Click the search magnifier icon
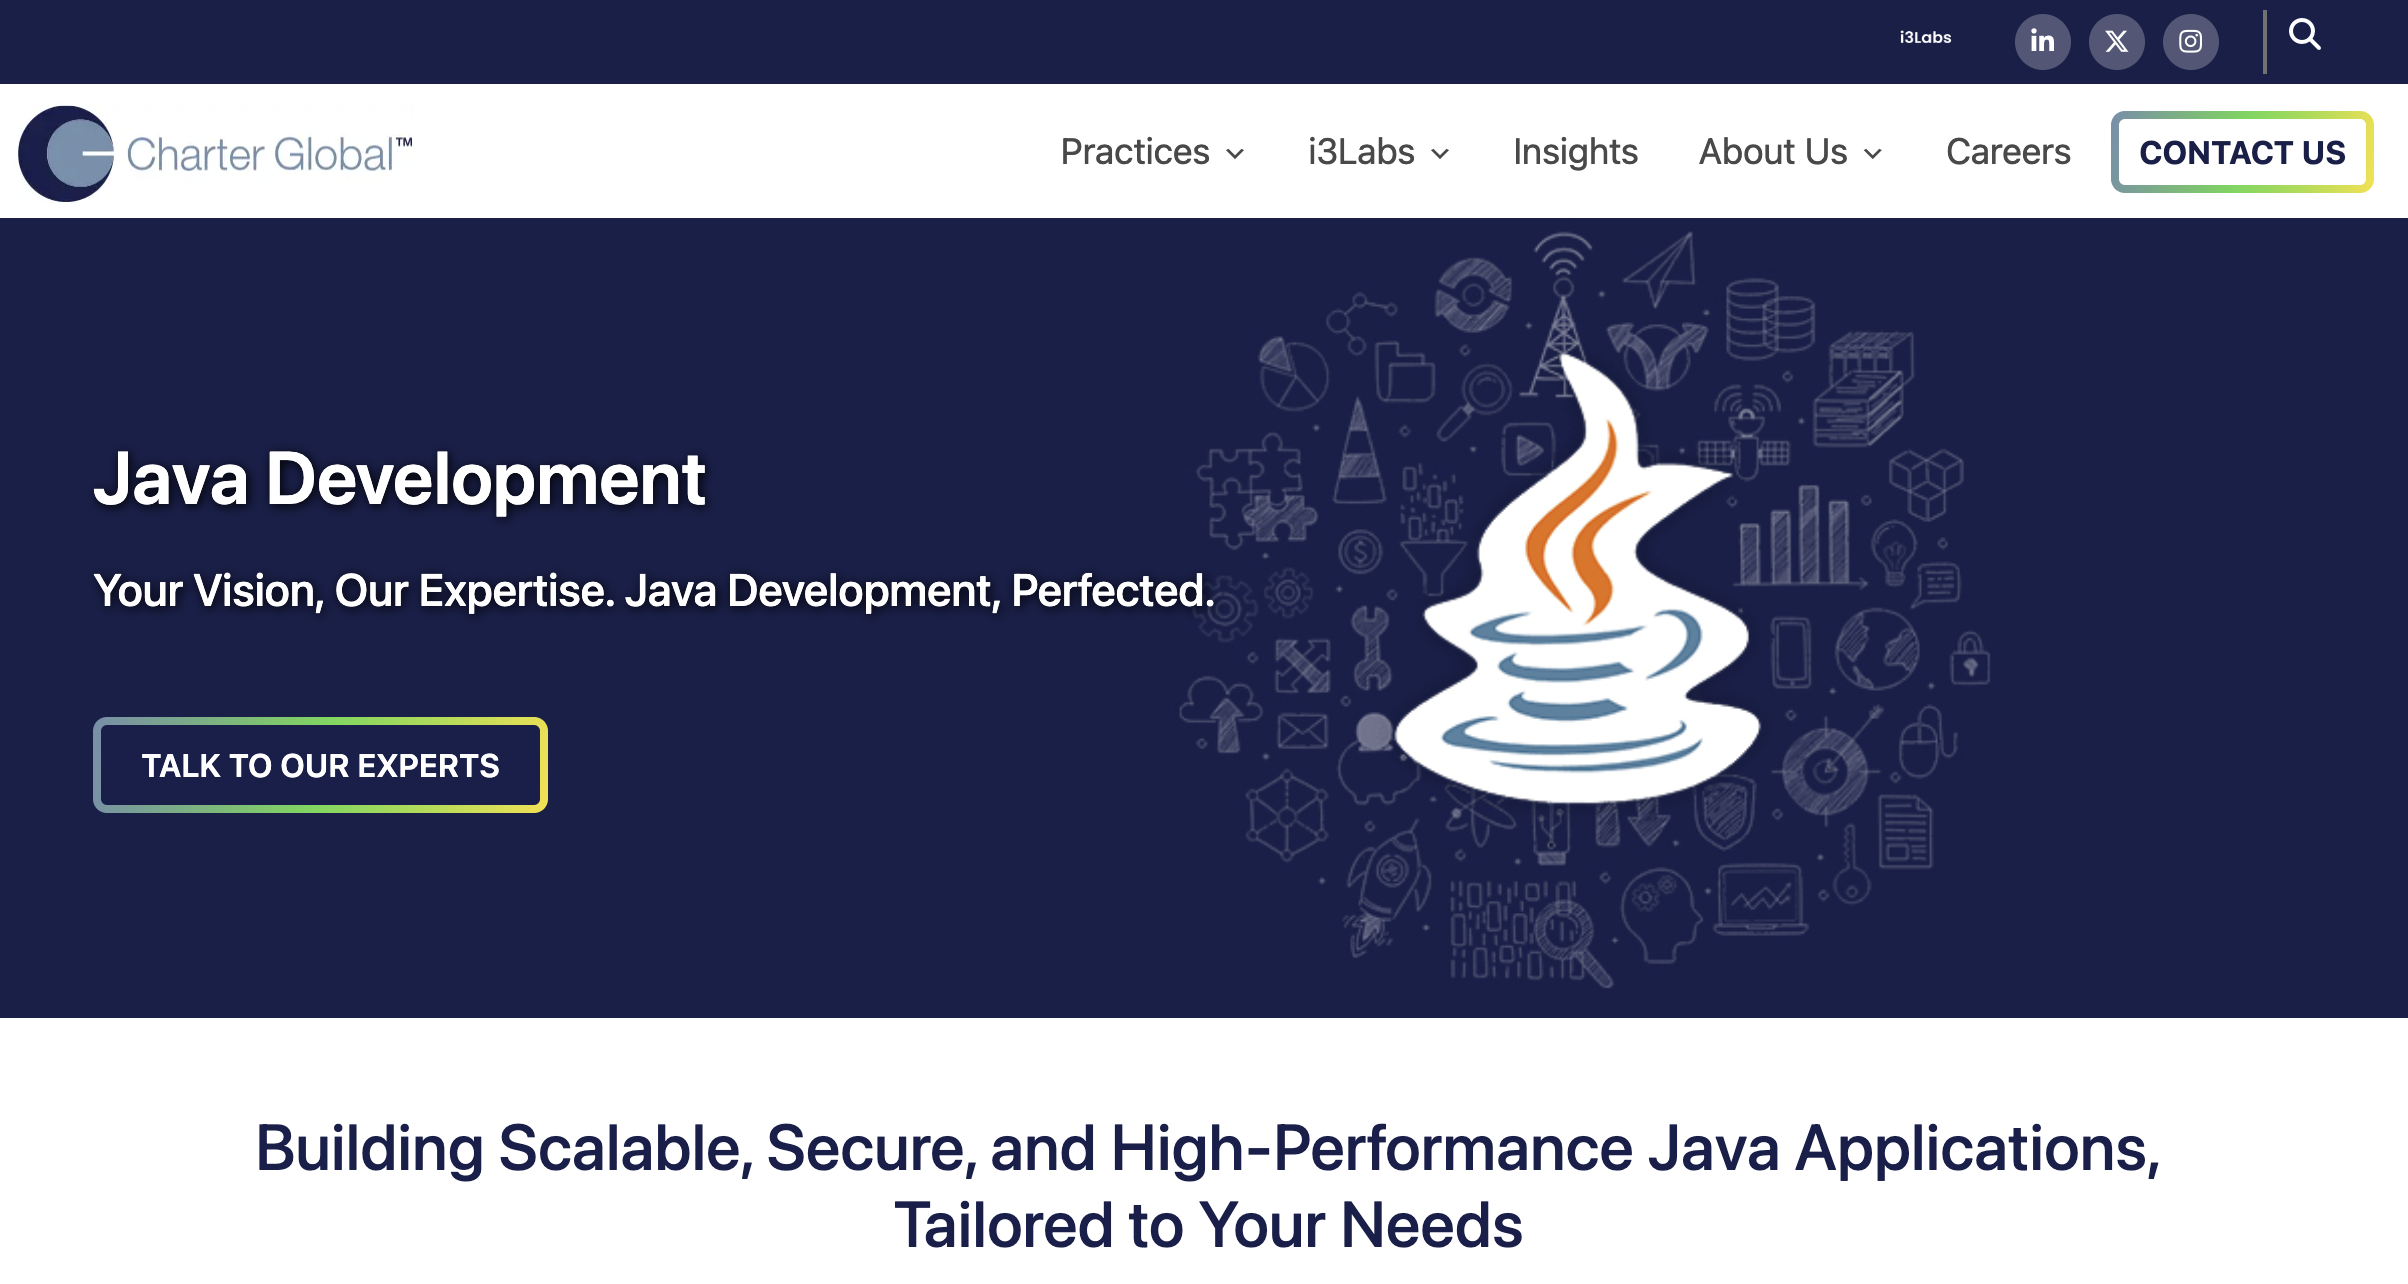This screenshot has height=1284, width=2408. tap(2305, 35)
